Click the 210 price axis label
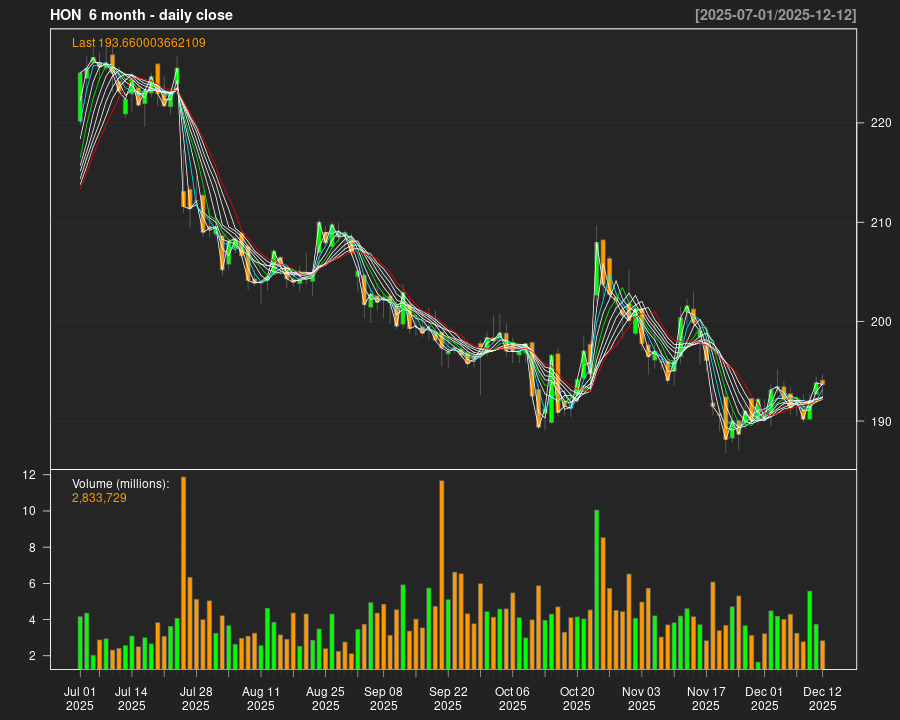Viewport: 900px width, 720px height. 880,222
